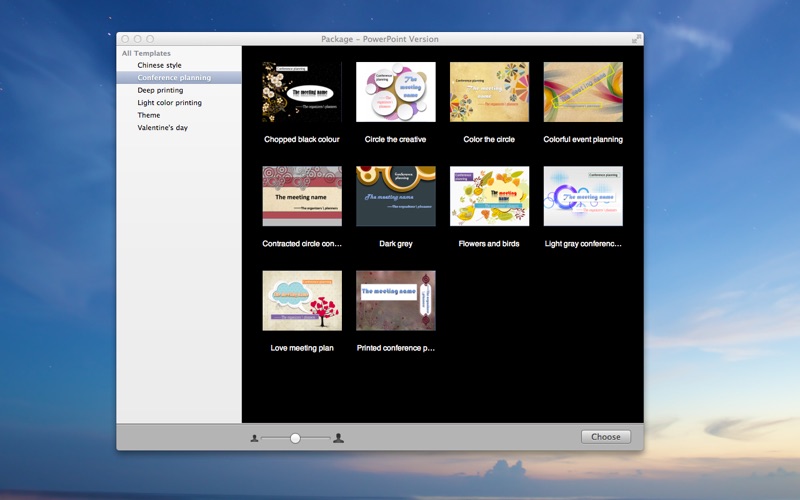
Task: Click the large person icon right of slider
Action: (338, 438)
